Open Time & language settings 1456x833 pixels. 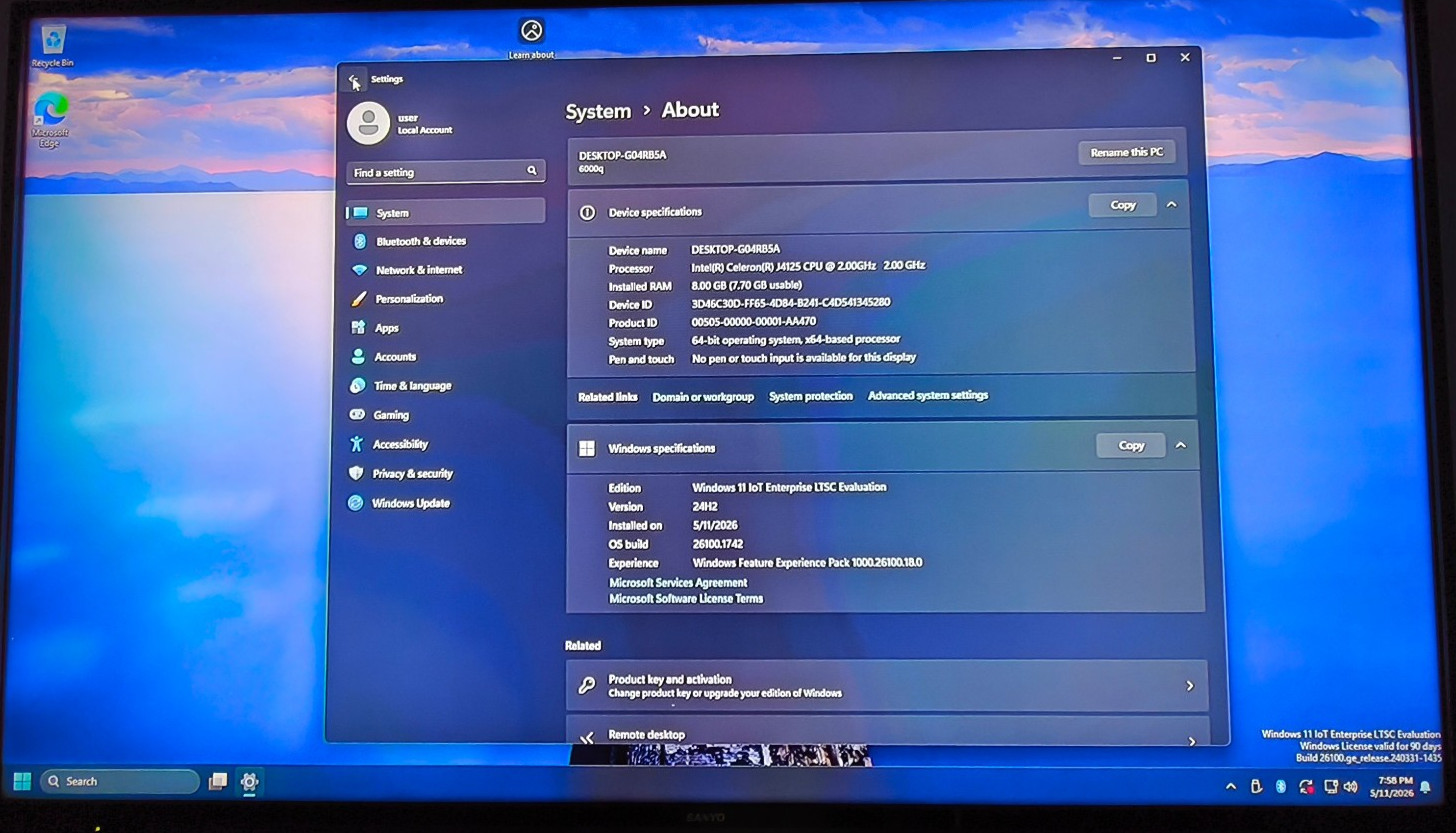point(446,386)
